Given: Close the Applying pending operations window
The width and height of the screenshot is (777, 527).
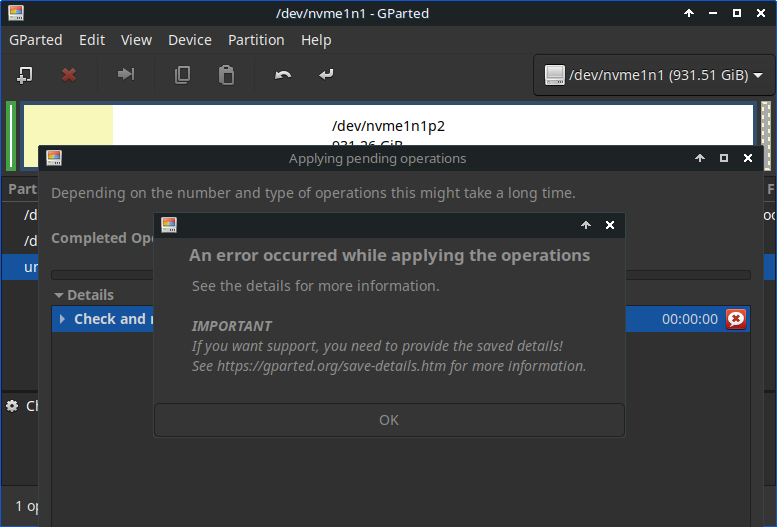Looking at the screenshot, I should (748, 158).
